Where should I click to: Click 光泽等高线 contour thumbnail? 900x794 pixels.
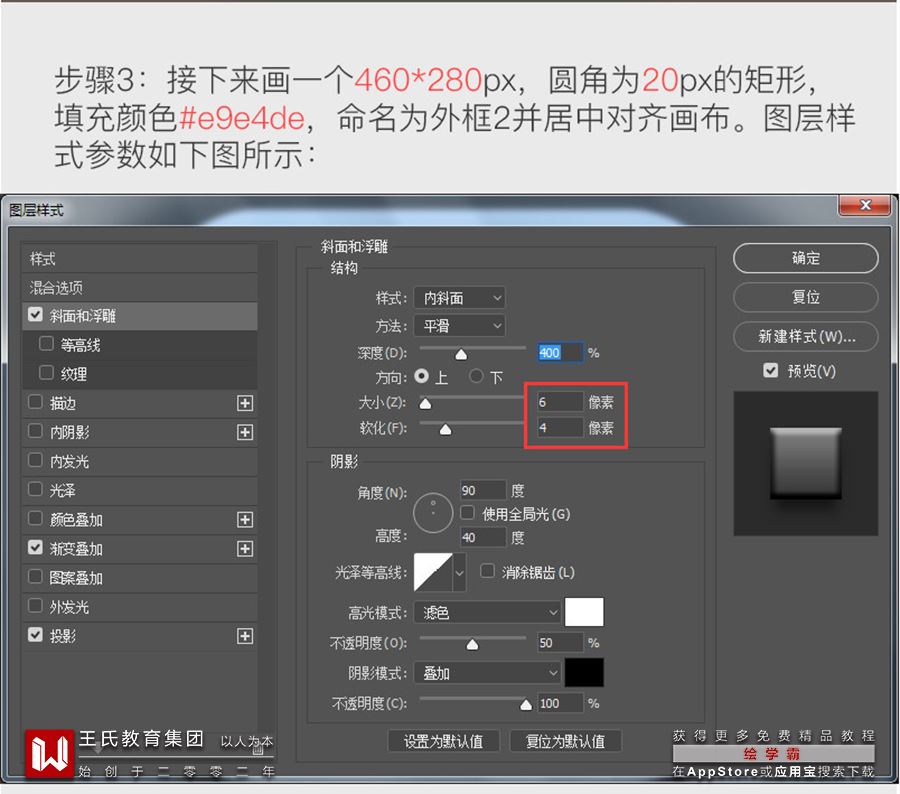tap(433, 573)
